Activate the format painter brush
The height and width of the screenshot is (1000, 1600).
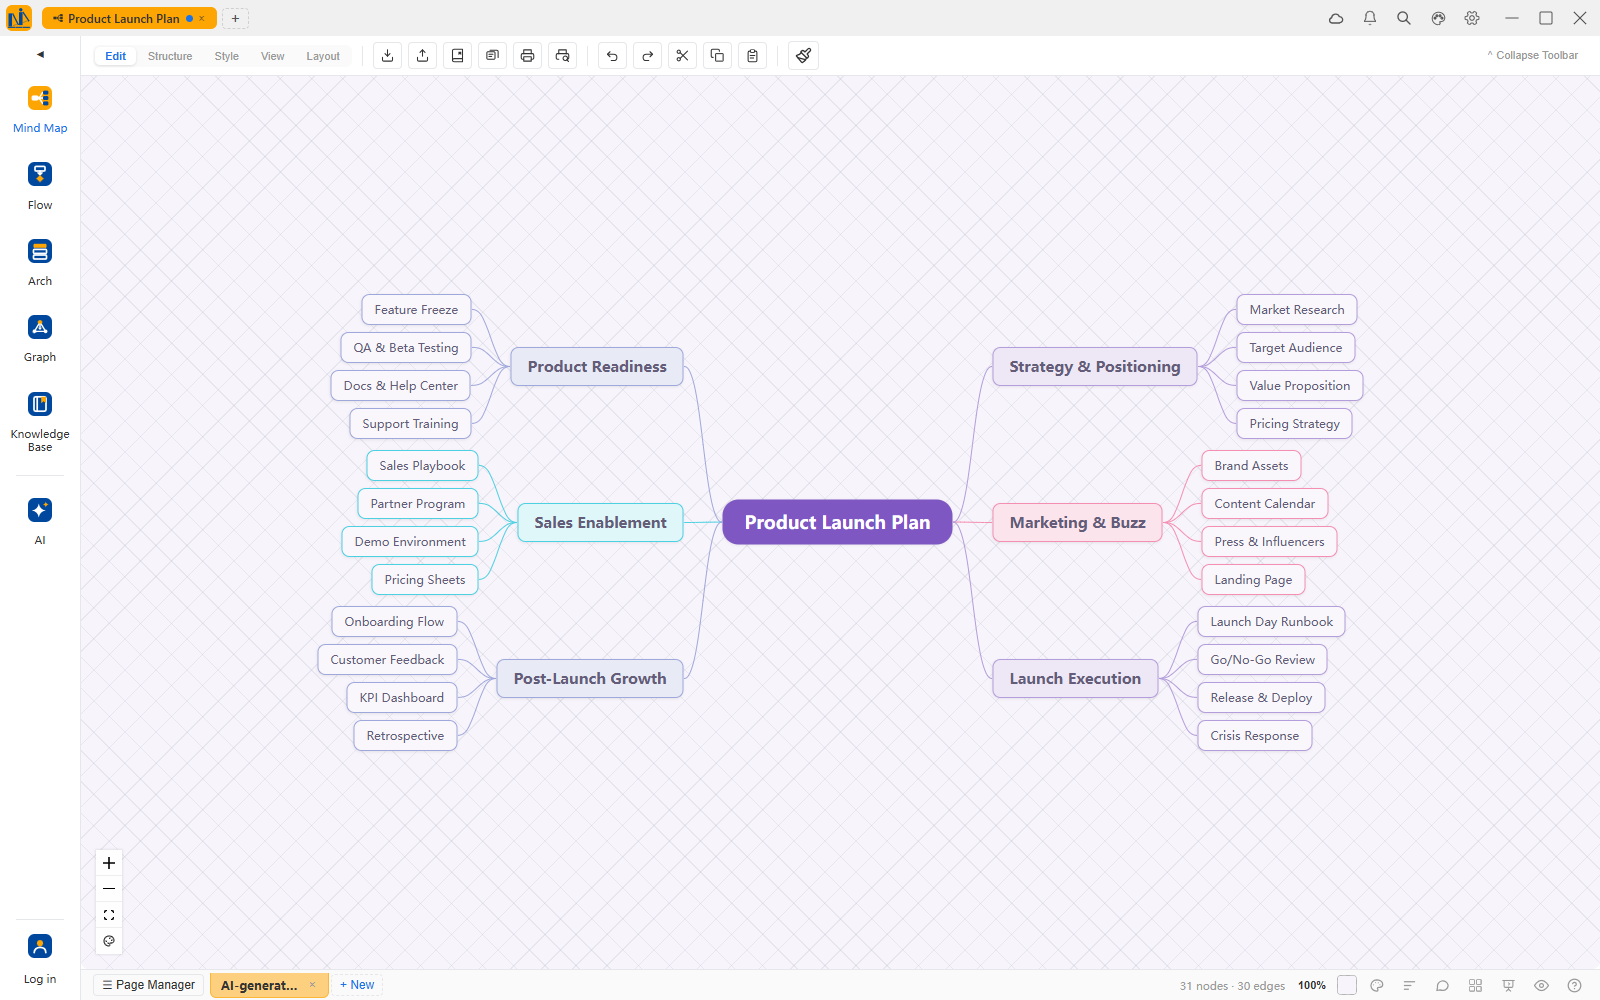click(803, 56)
